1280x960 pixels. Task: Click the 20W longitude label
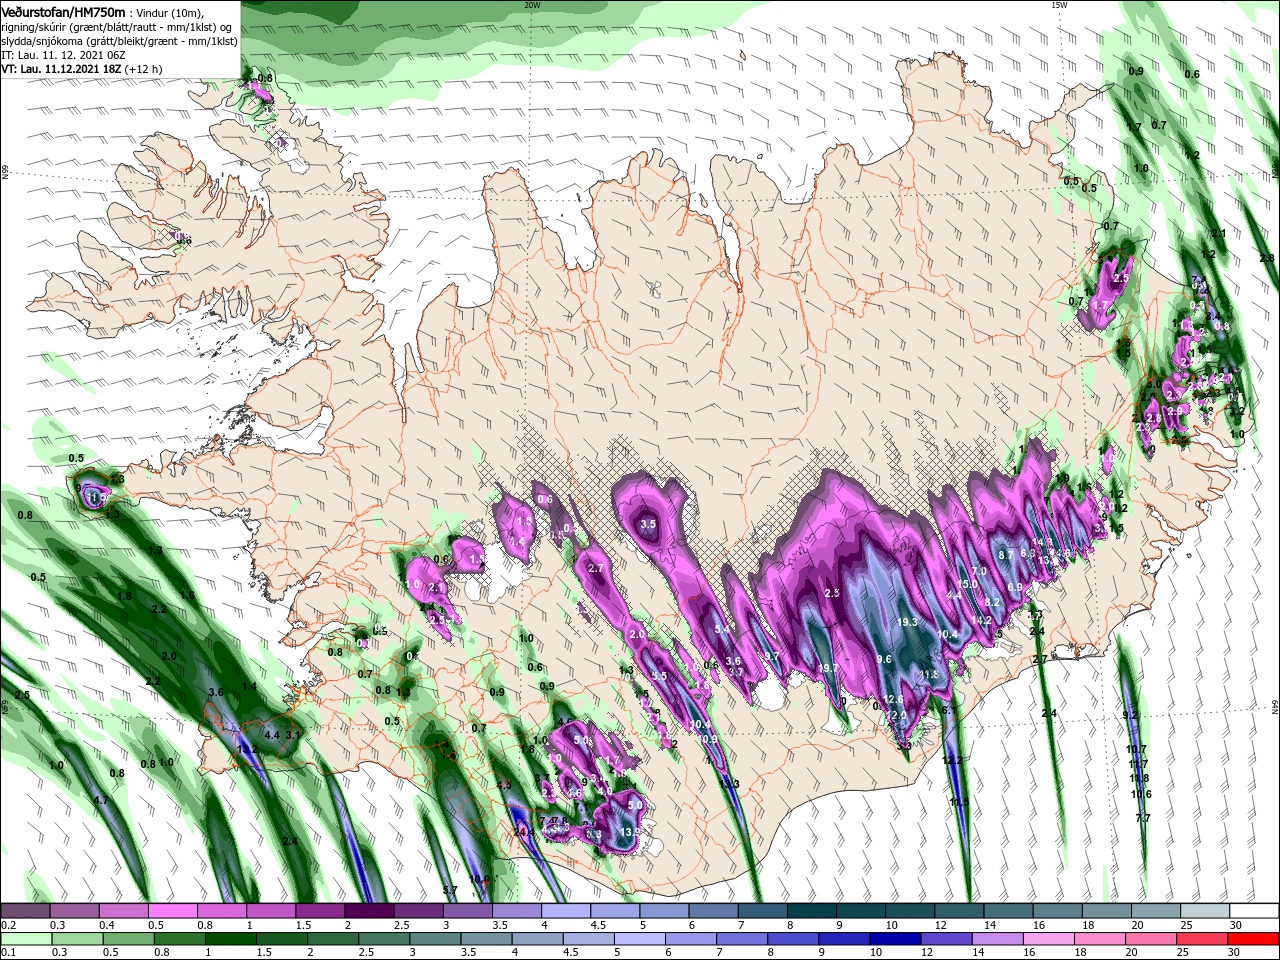[x=532, y=4]
